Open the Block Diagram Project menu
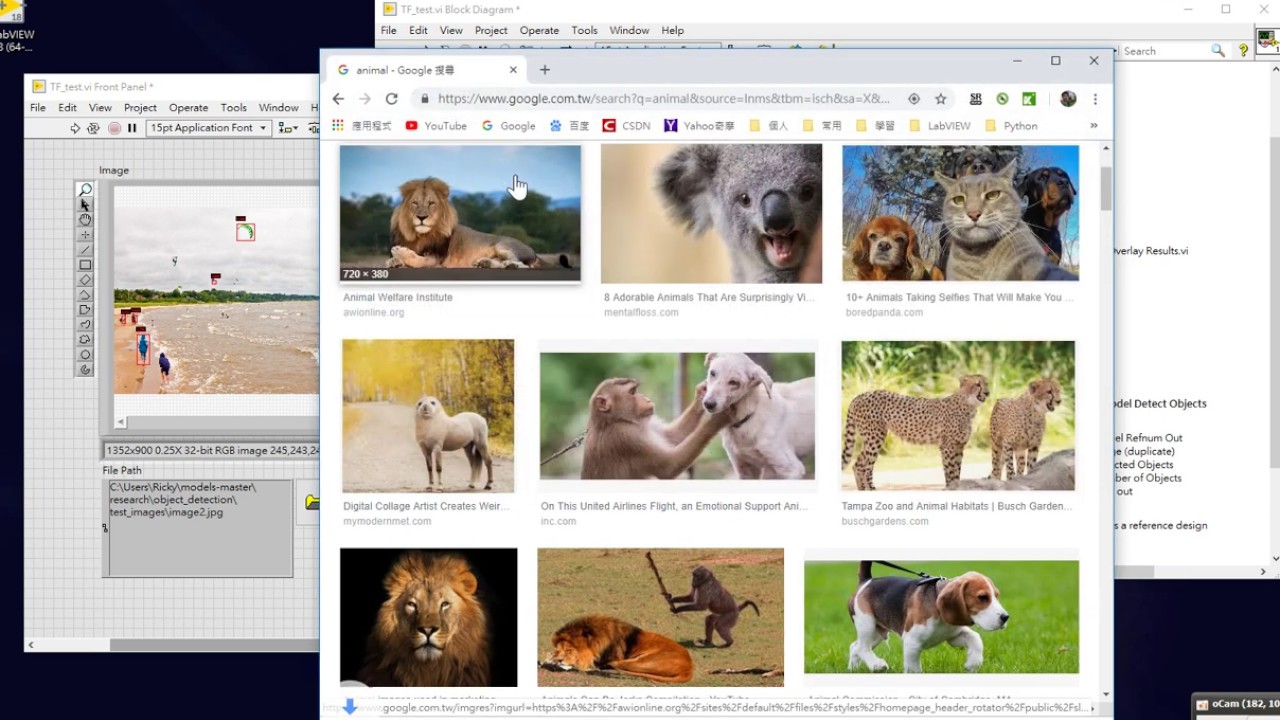 [x=491, y=30]
